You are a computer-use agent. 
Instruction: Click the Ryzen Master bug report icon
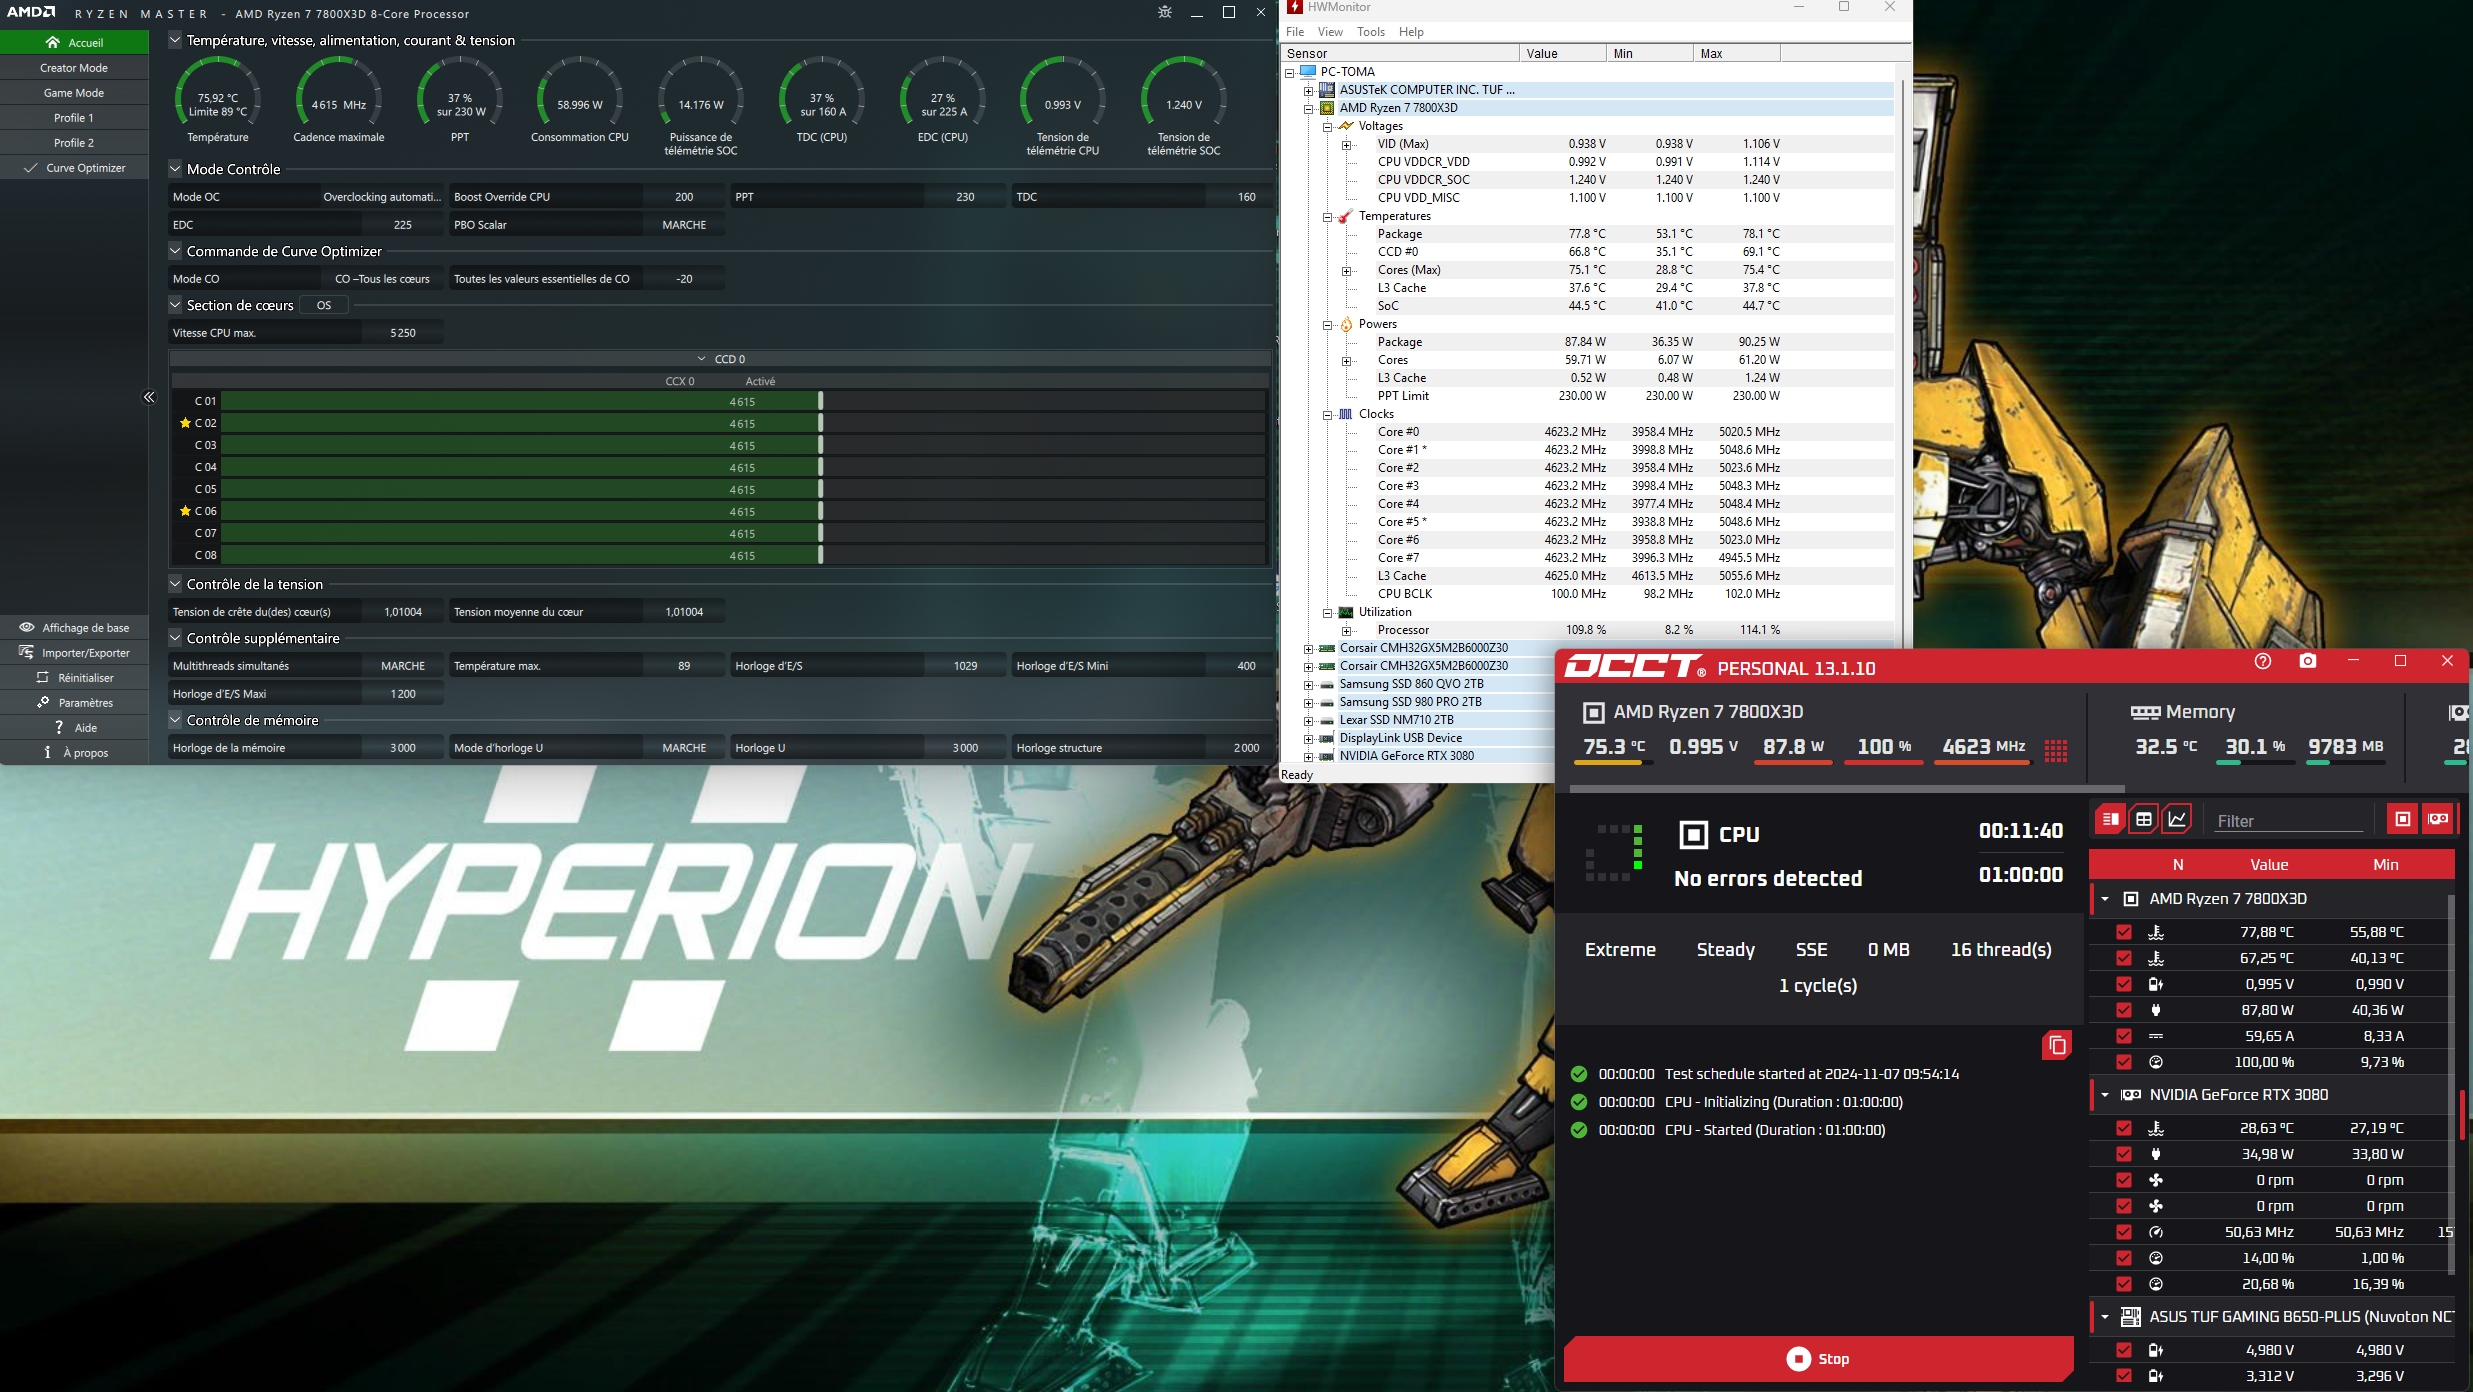point(1164,13)
